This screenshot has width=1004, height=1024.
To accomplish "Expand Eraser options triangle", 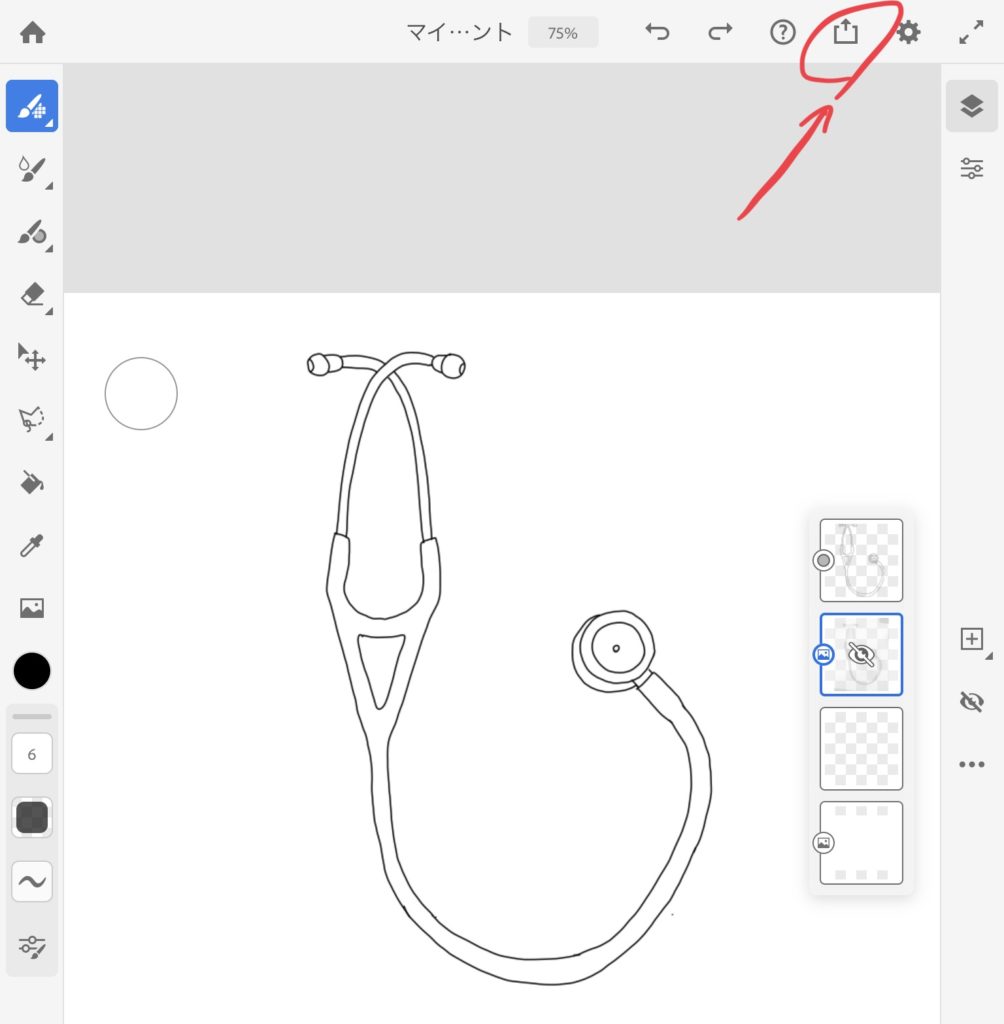I will click(x=50, y=311).
